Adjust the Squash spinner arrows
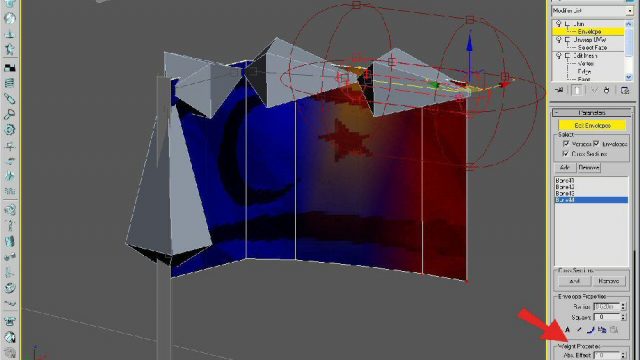This screenshot has height=360, width=640. coord(623,317)
